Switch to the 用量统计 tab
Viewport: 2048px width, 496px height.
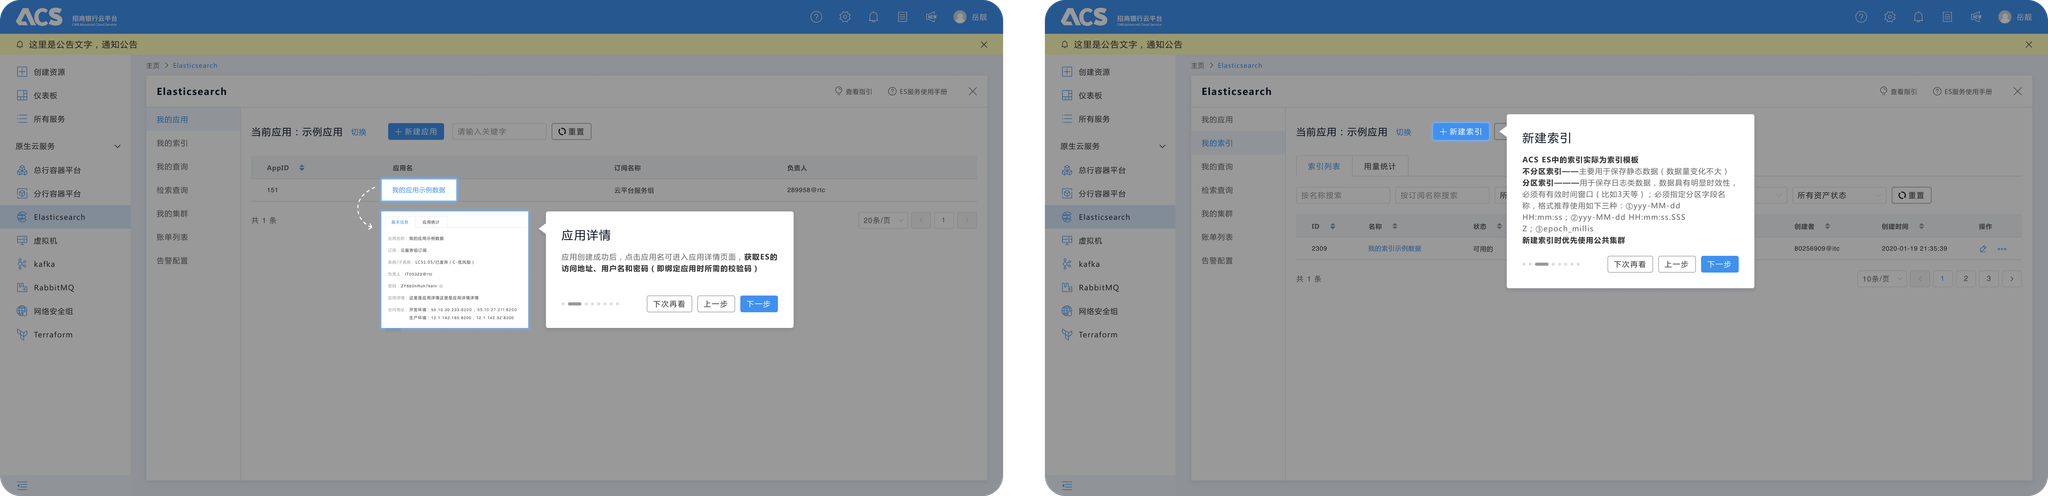coord(1380,166)
